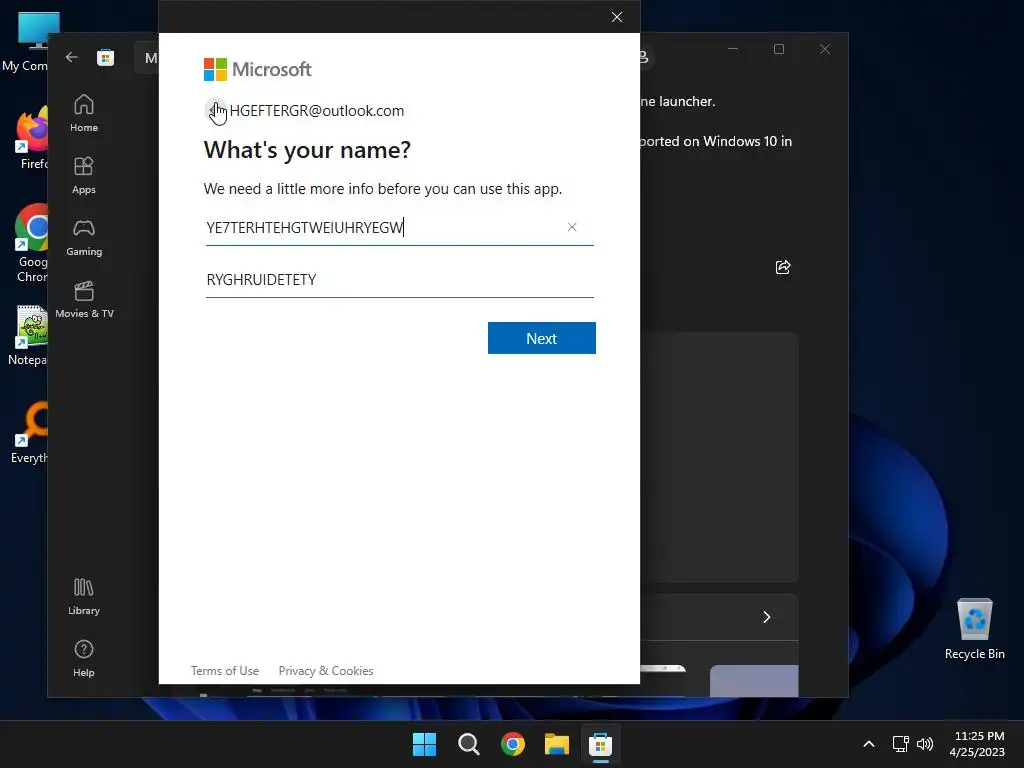The width and height of the screenshot is (1024, 768).
Task: Open Home in Microsoft Store sidebar
Action: coord(84,113)
